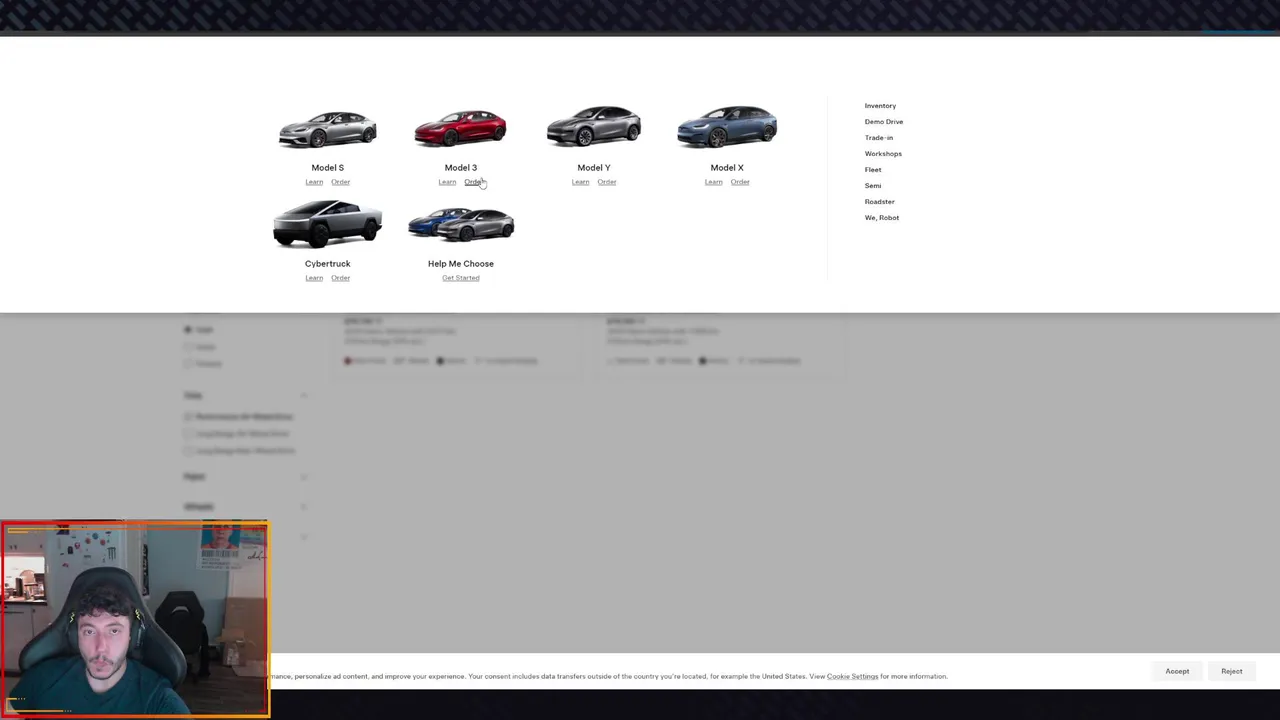1280x720 pixels.
Task: Click the Help Me Choose cars image
Action: click(461, 225)
